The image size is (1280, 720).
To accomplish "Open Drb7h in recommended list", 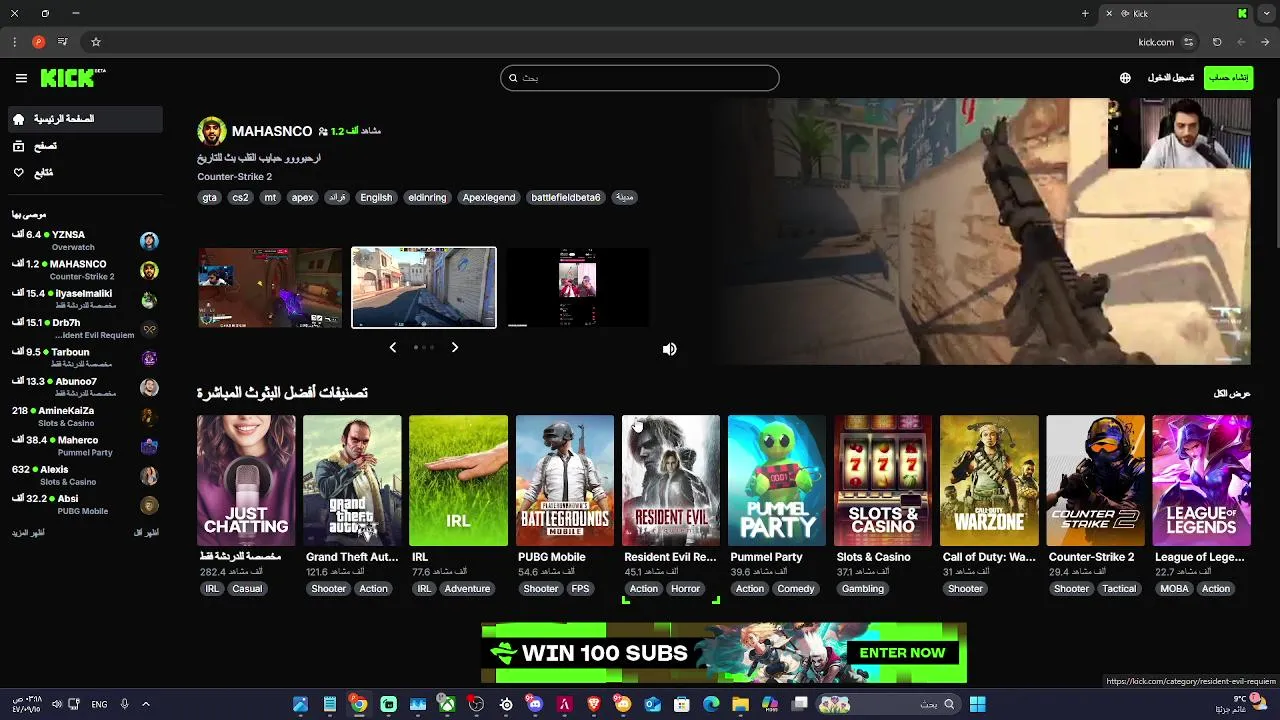I will point(85,329).
